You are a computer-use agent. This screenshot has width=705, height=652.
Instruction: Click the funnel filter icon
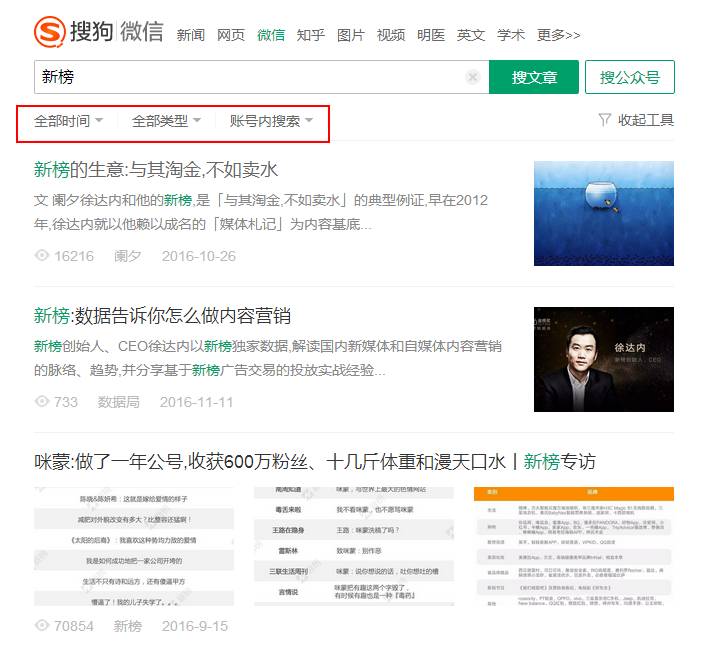pyautogui.click(x=604, y=120)
